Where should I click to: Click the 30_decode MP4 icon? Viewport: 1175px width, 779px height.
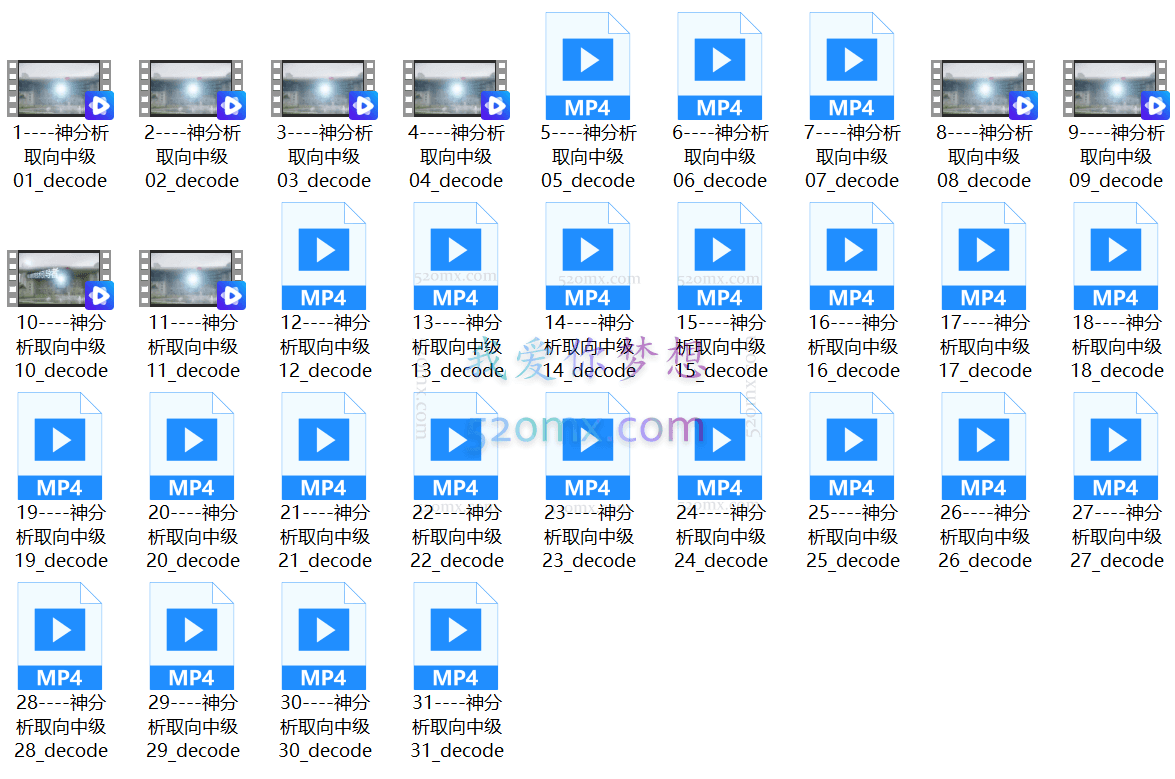pos(324,636)
